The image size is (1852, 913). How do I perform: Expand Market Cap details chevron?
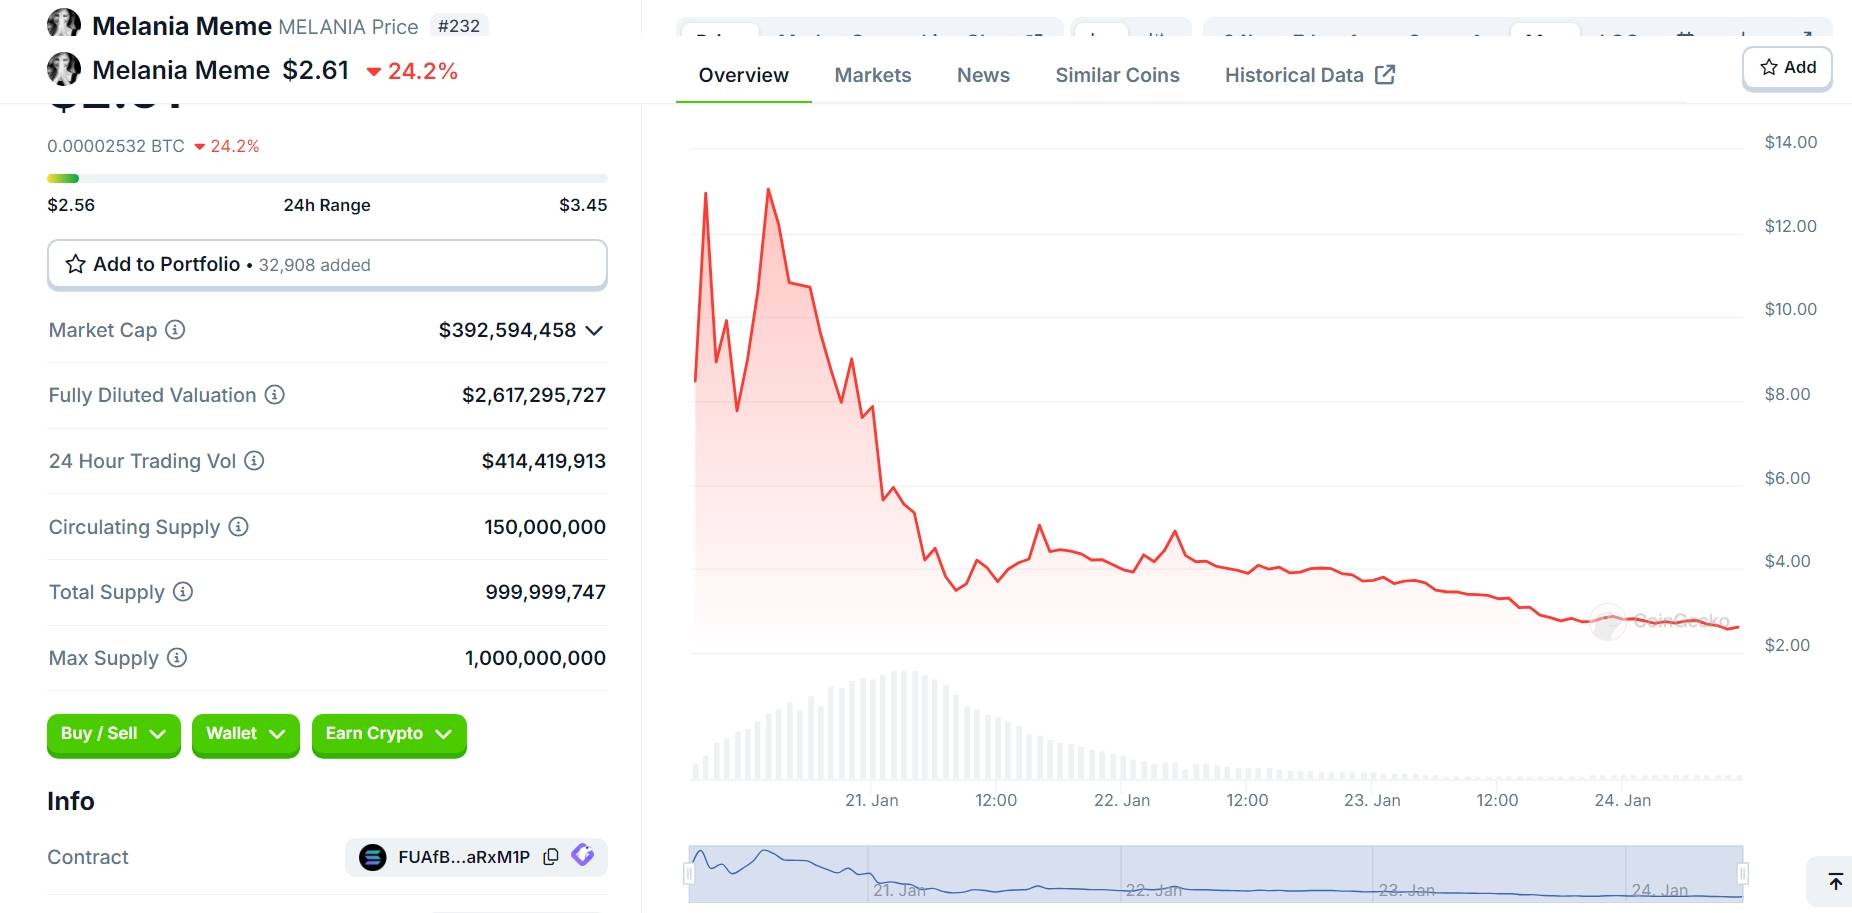[x=594, y=330]
